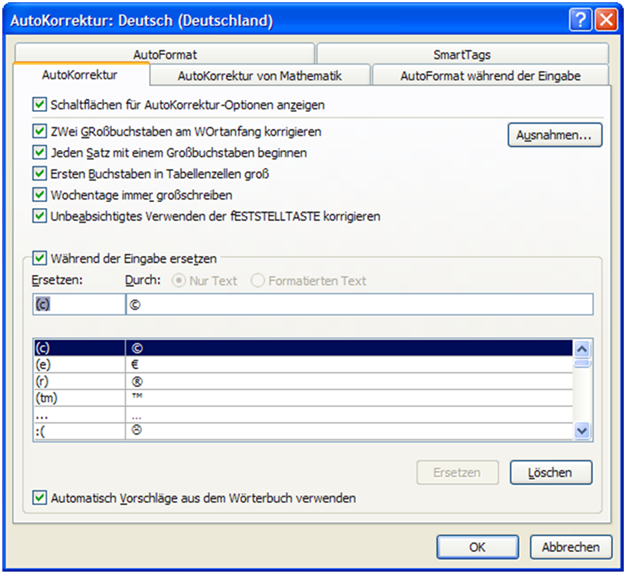Open the SmartTags tab

pos(461,55)
